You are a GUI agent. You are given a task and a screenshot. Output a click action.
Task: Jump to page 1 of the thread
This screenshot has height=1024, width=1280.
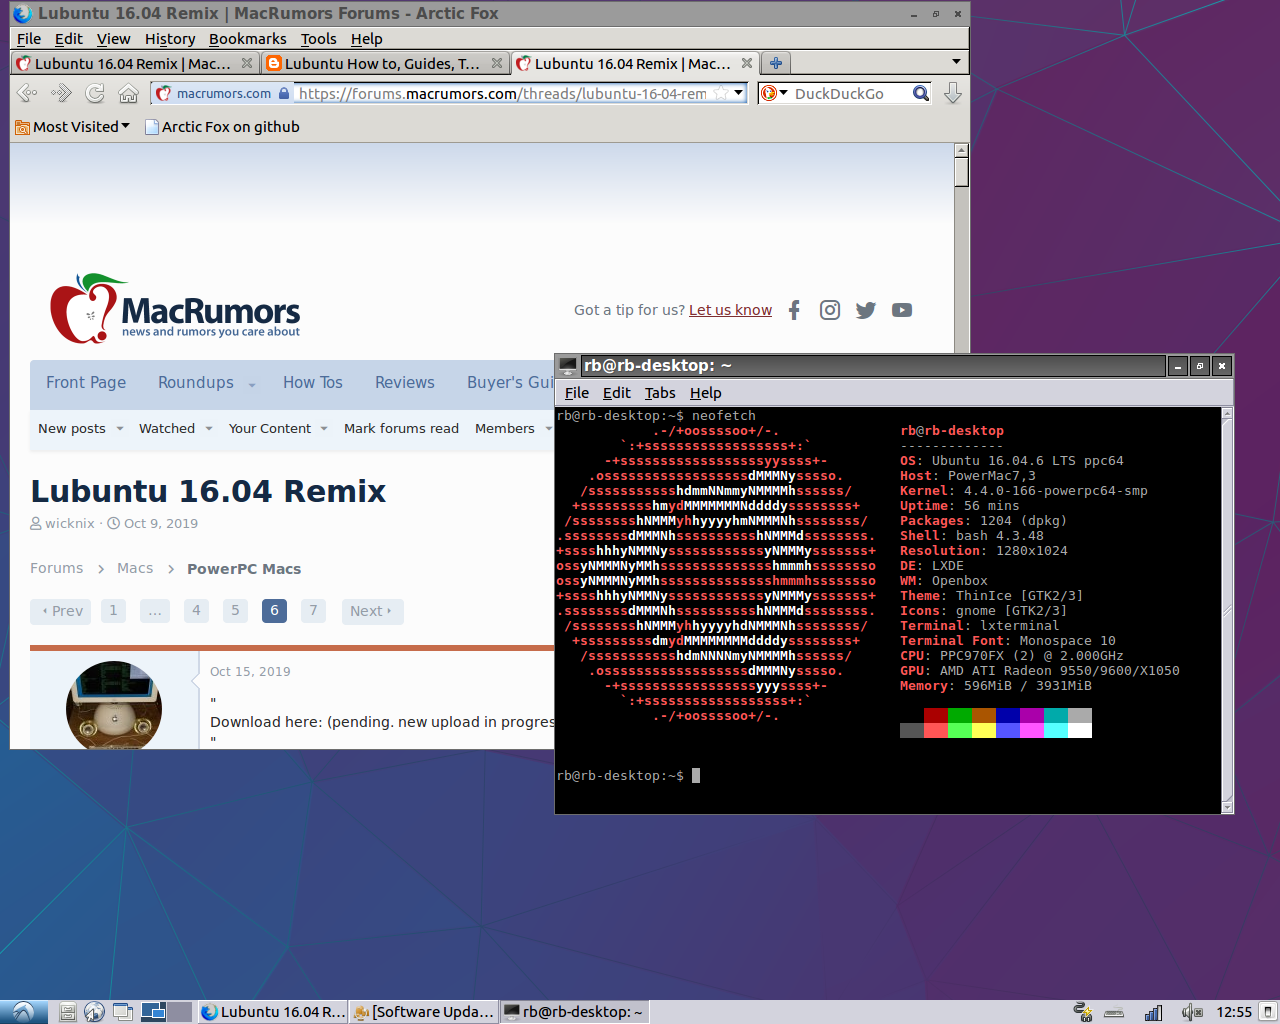click(x=113, y=610)
